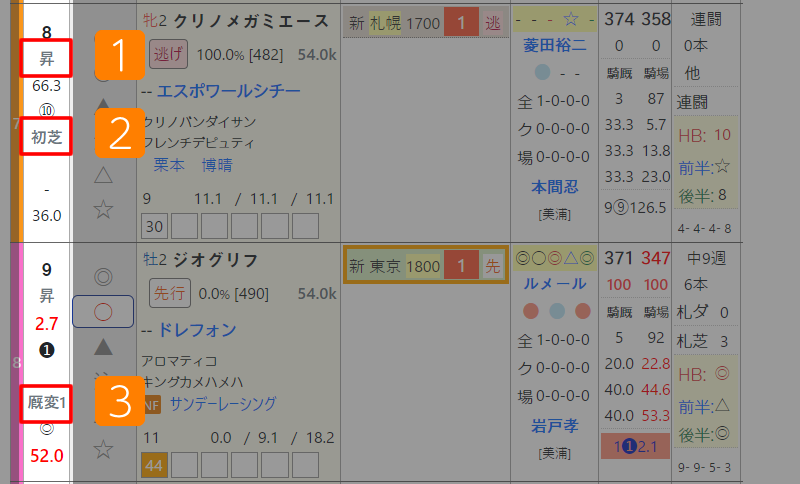Click the 逃げ running-style tag

[x=168, y=54]
